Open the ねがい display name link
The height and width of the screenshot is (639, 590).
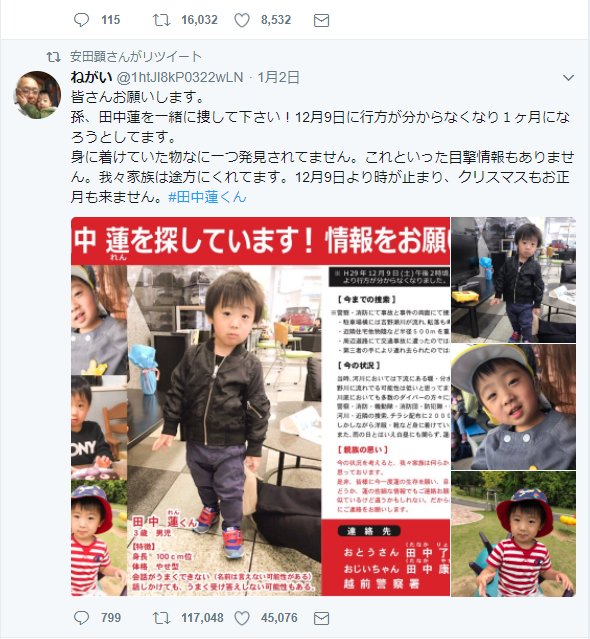91,77
